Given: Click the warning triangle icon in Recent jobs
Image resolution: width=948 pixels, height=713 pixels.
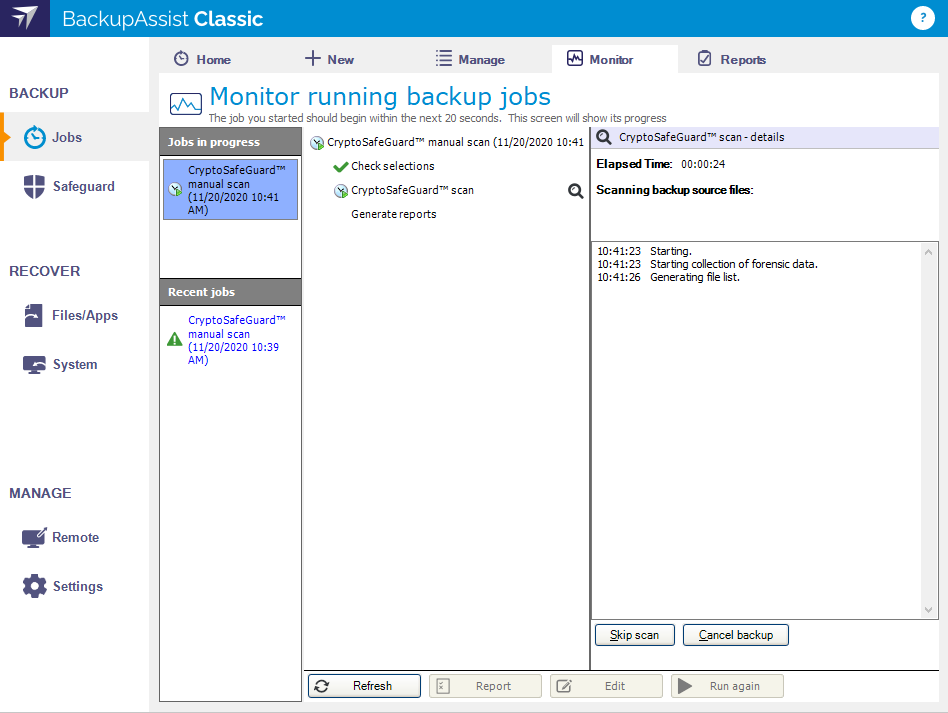Looking at the screenshot, I should (175, 339).
